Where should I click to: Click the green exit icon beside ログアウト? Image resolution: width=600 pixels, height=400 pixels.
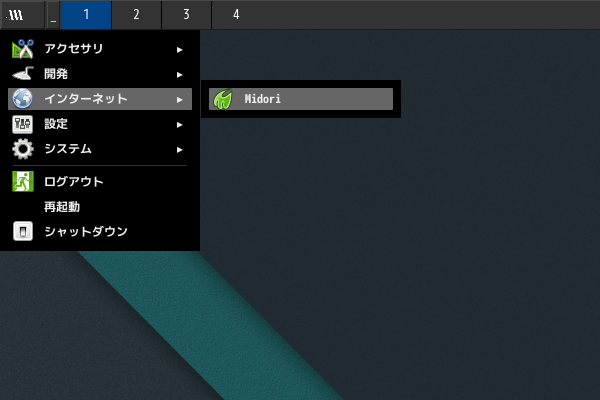pyautogui.click(x=23, y=181)
